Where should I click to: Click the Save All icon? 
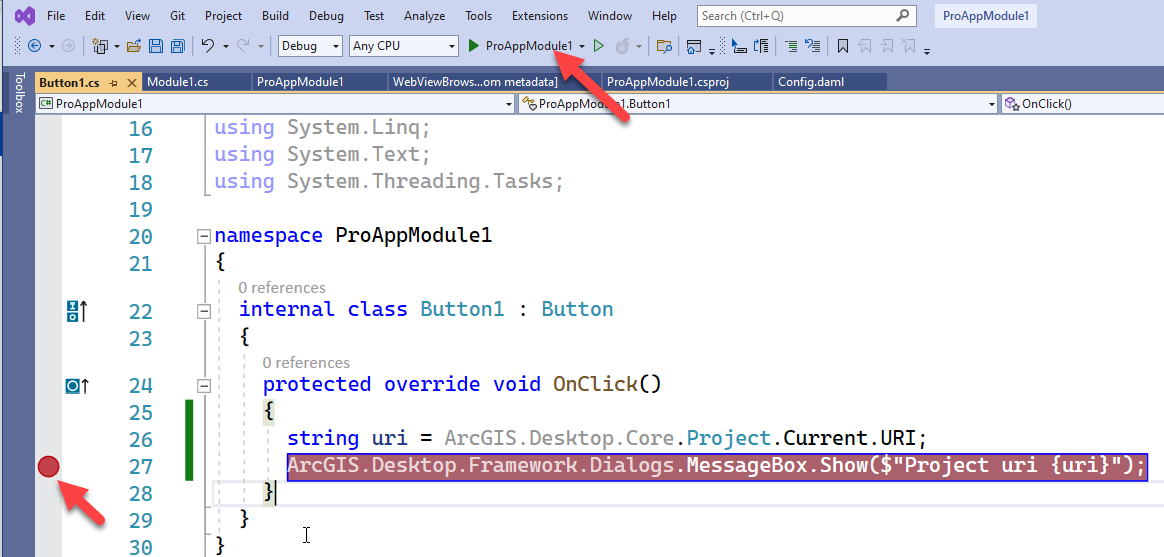pos(177,46)
